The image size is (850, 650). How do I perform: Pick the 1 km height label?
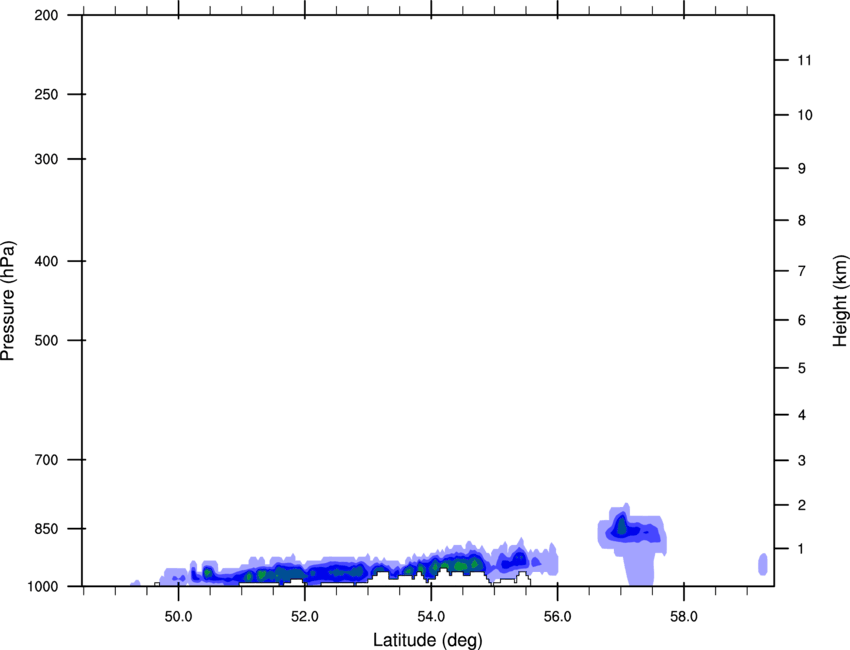click(x=802, y=549)
